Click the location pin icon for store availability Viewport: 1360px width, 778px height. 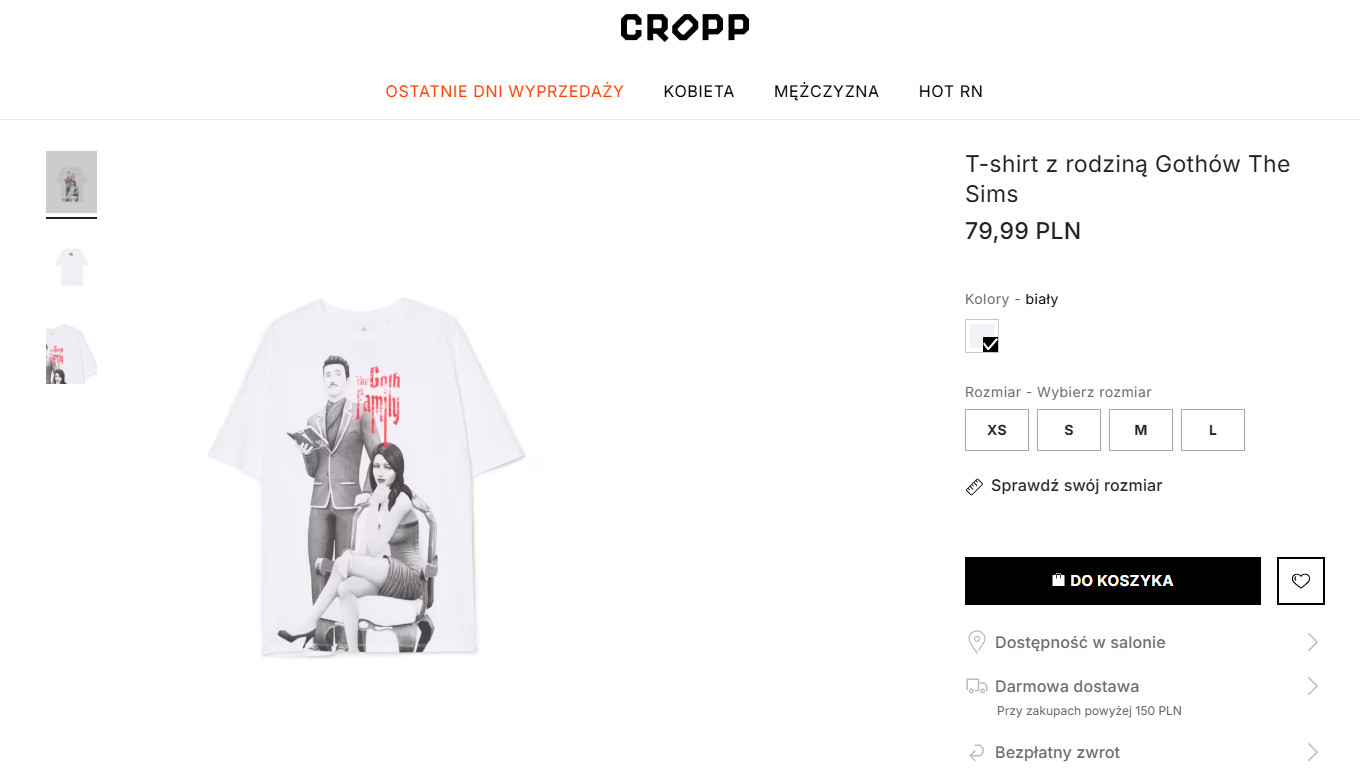tap(977, 642)
